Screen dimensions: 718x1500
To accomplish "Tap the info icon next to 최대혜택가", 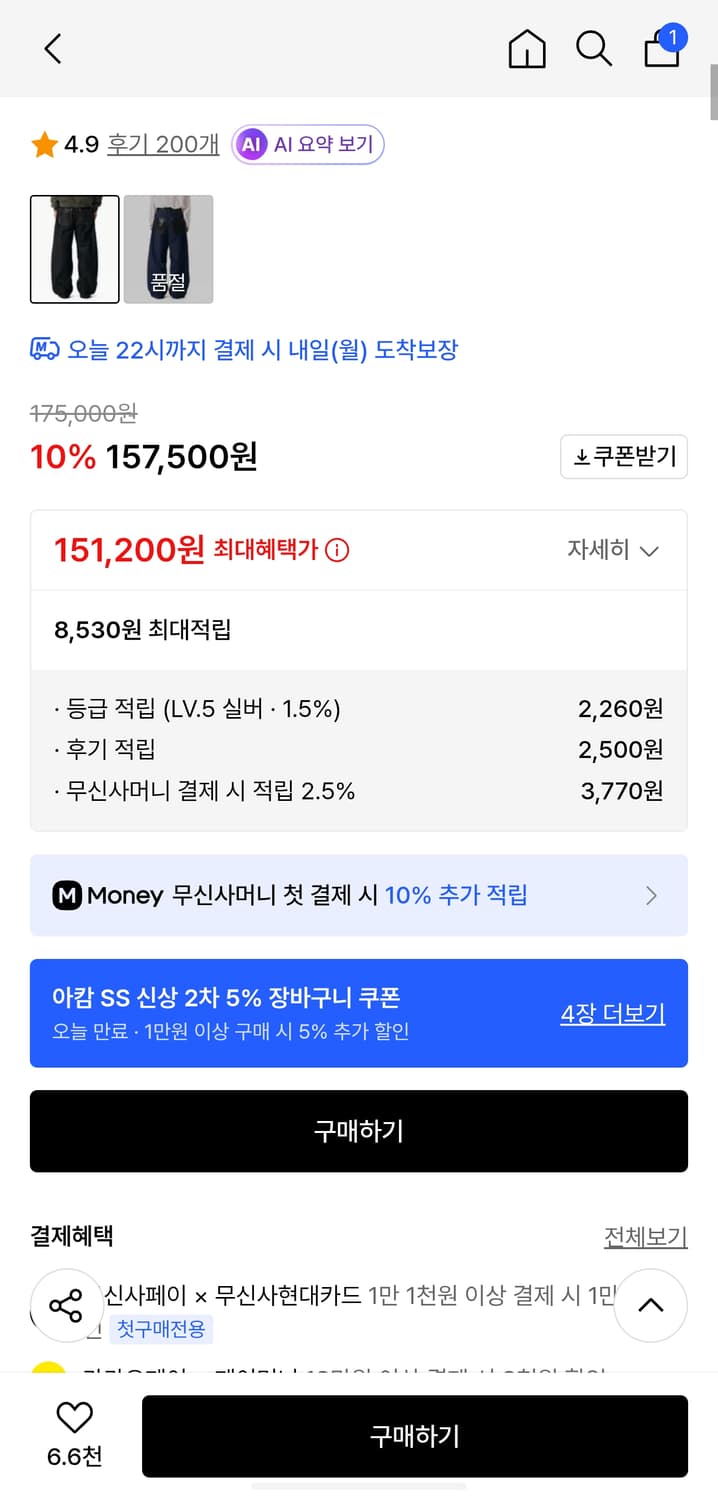I will (x=338, y=550).
